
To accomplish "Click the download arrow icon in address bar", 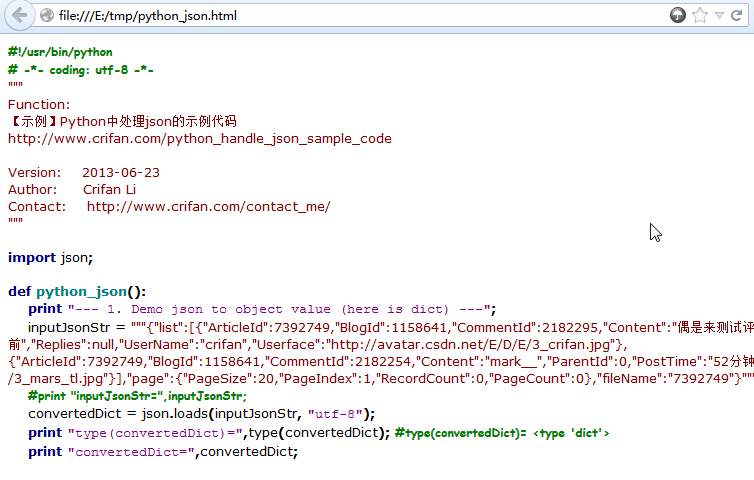I will pos(678,15).
